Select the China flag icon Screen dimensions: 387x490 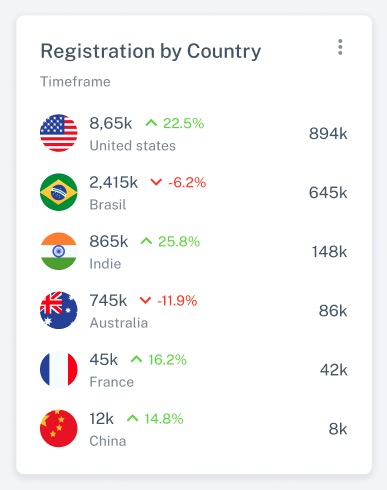coord(59,428)
